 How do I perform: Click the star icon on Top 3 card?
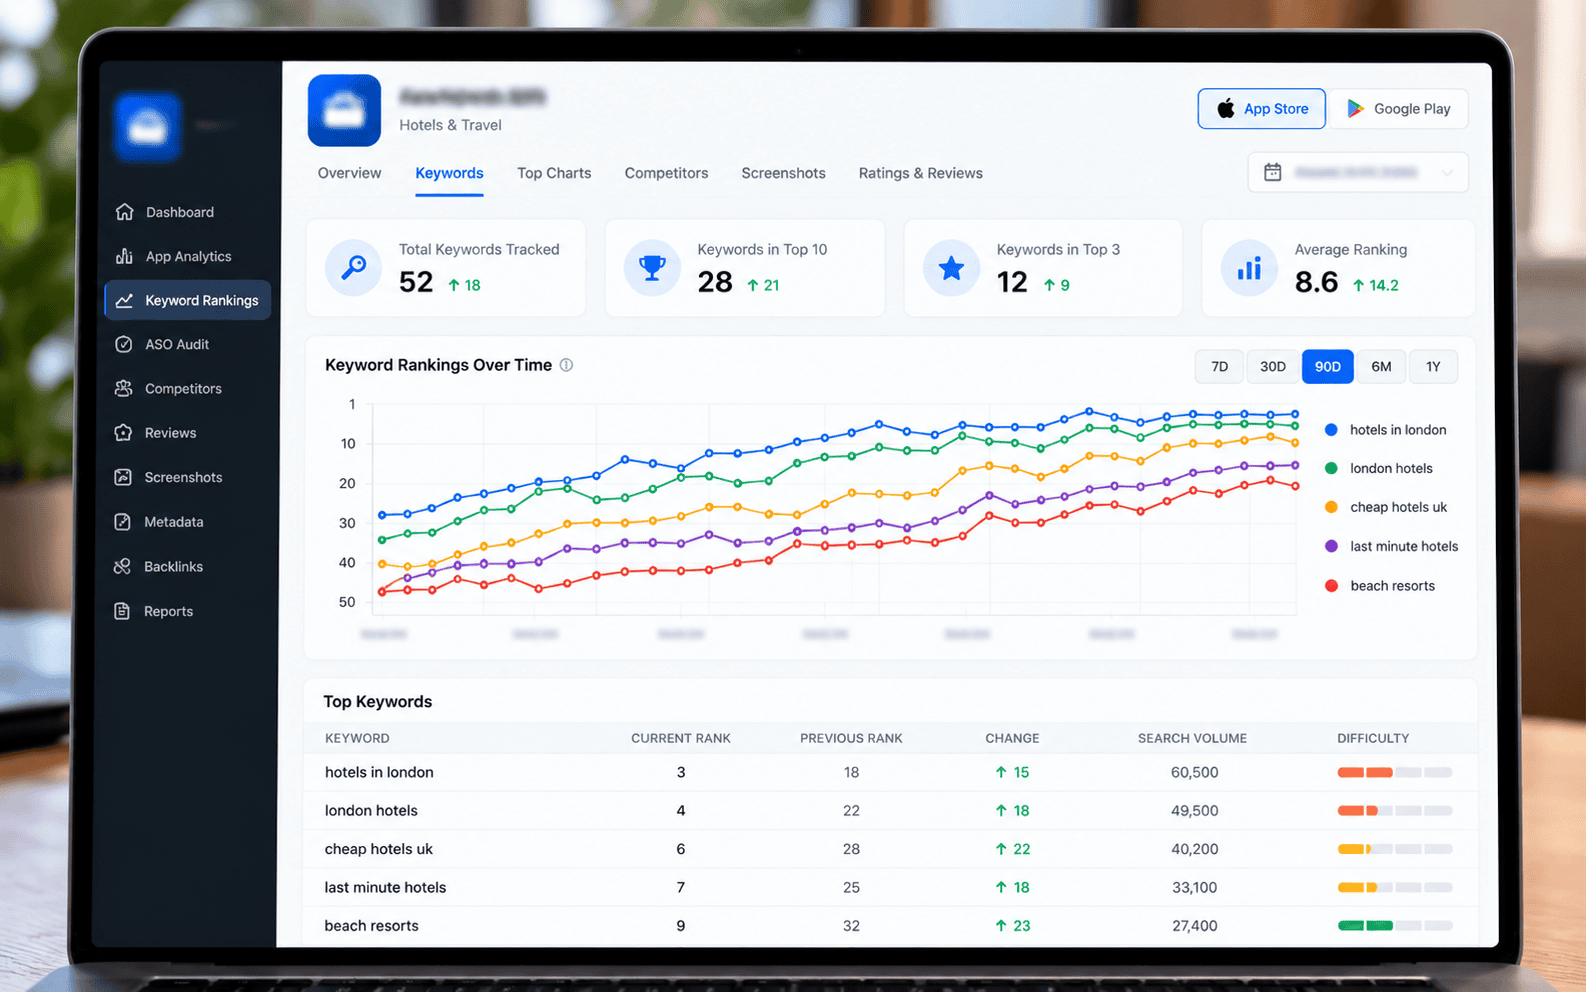click(x=951, y=267)
